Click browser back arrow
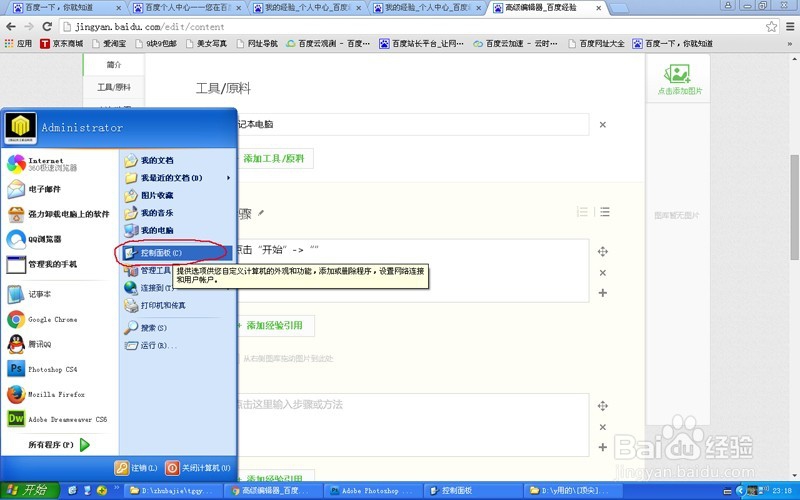The height and width of the screenshot is (500, 800). (x=11, y=27)
